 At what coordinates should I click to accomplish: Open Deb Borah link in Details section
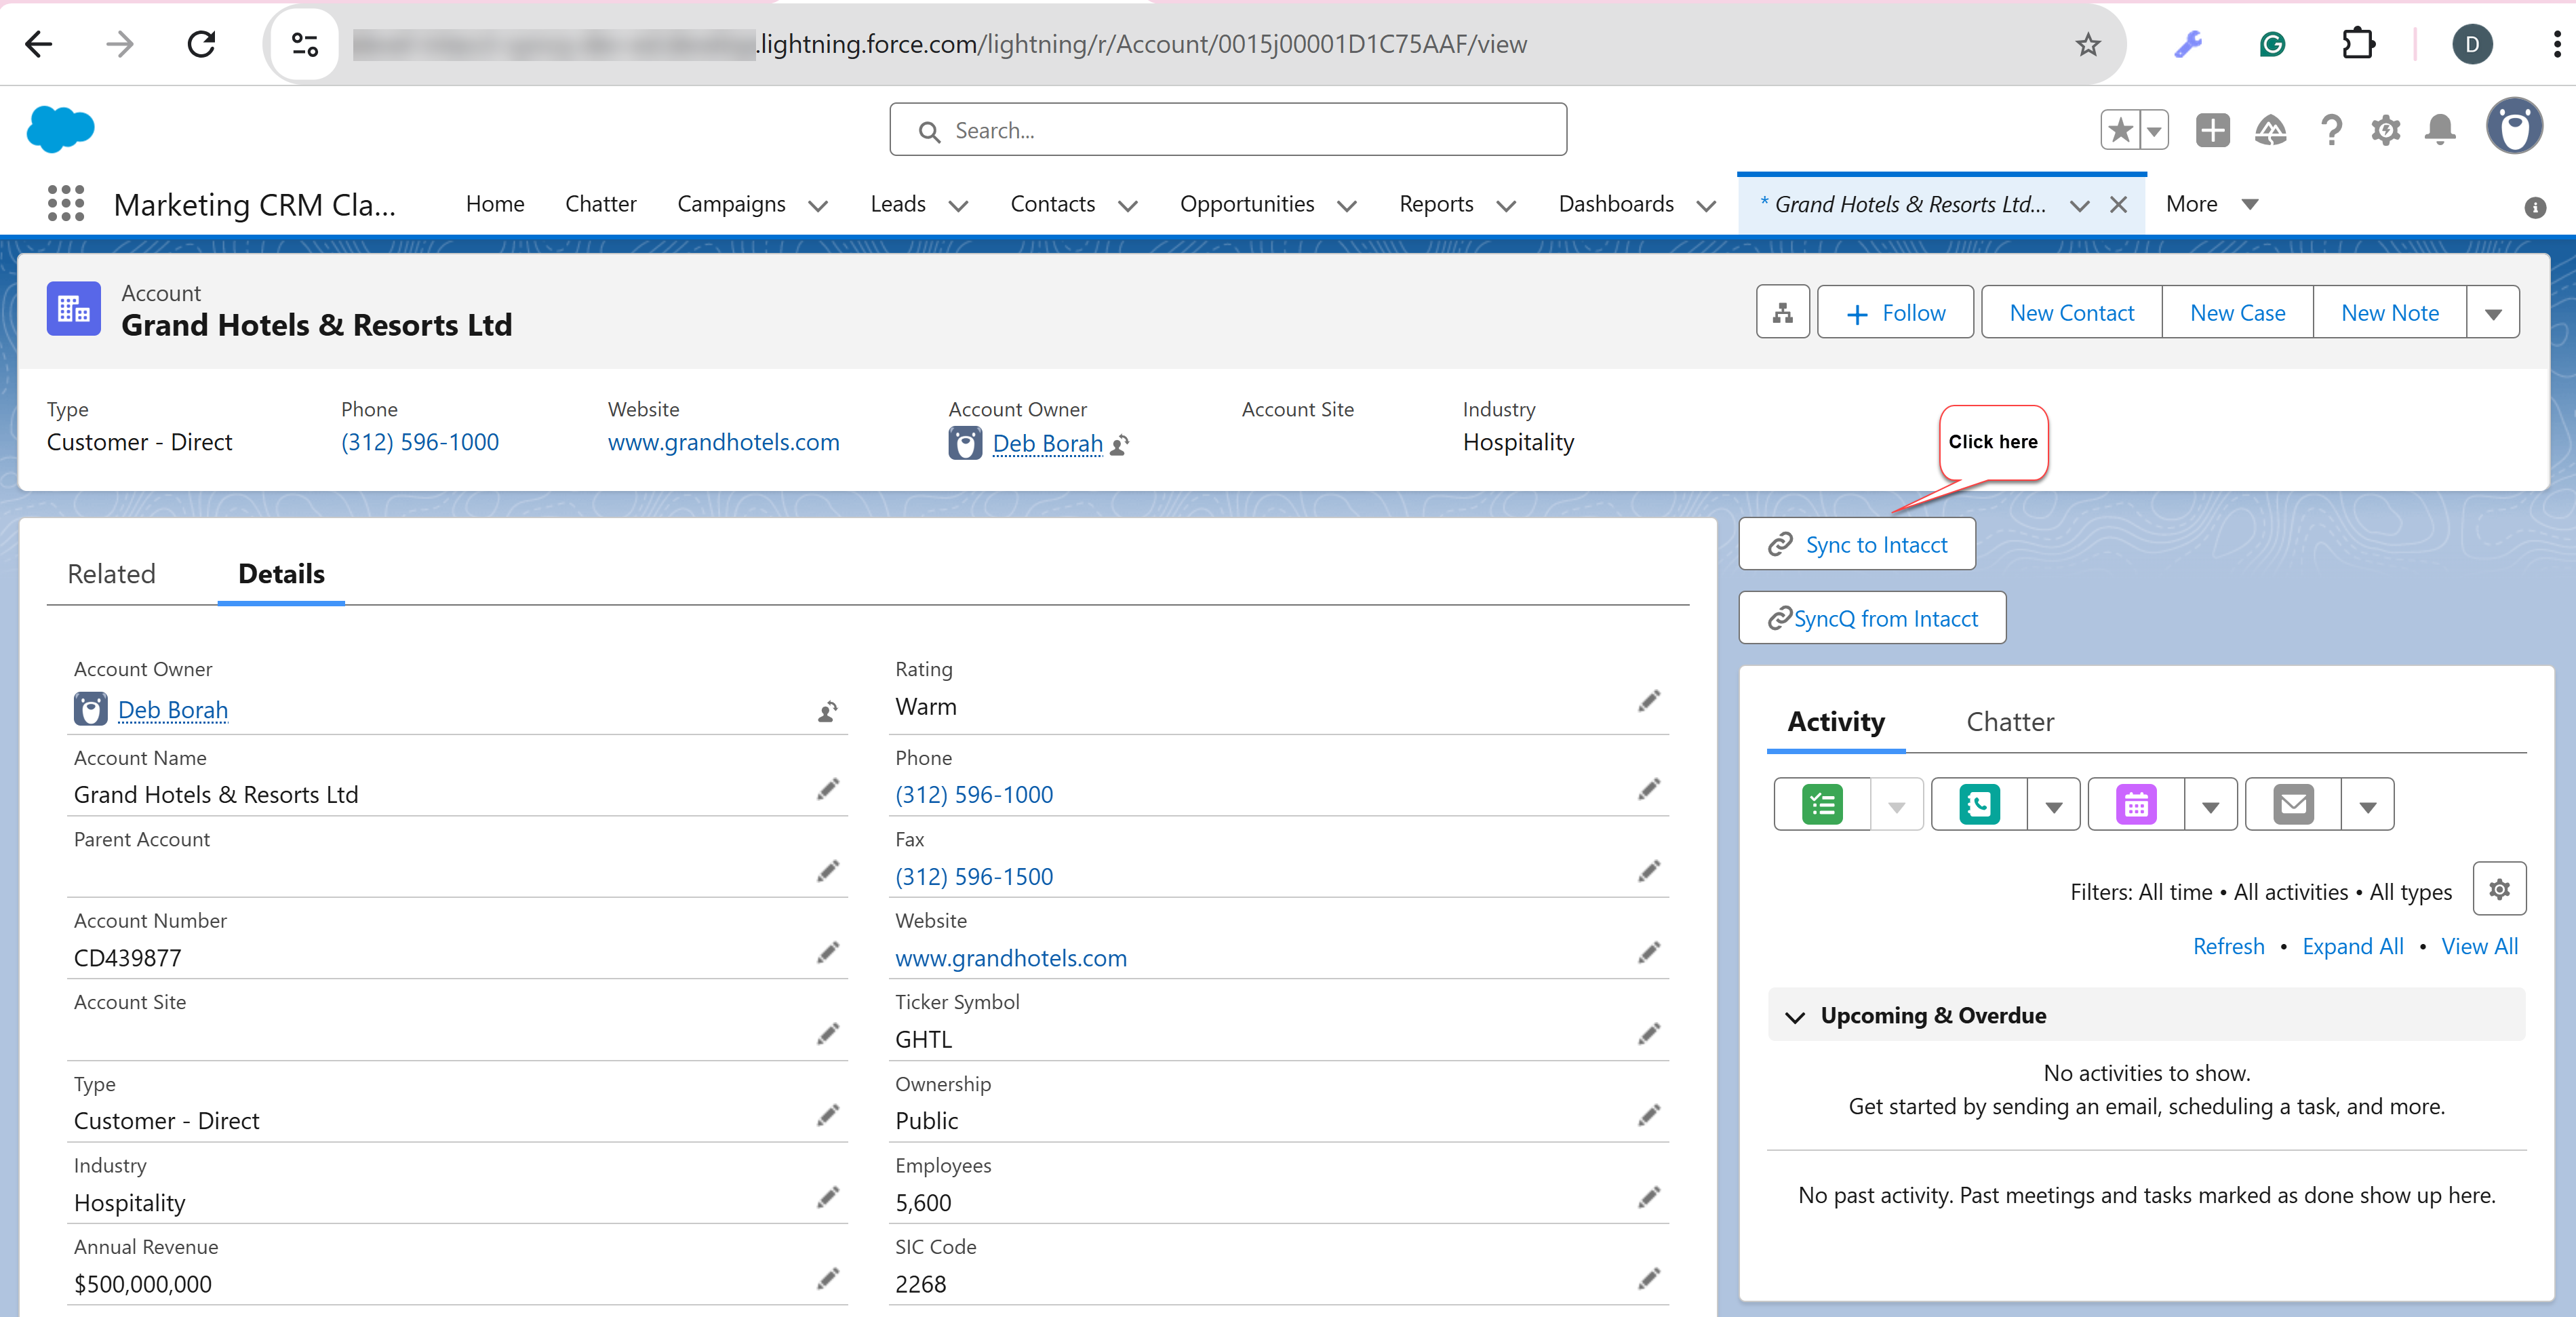coord(173,710)
